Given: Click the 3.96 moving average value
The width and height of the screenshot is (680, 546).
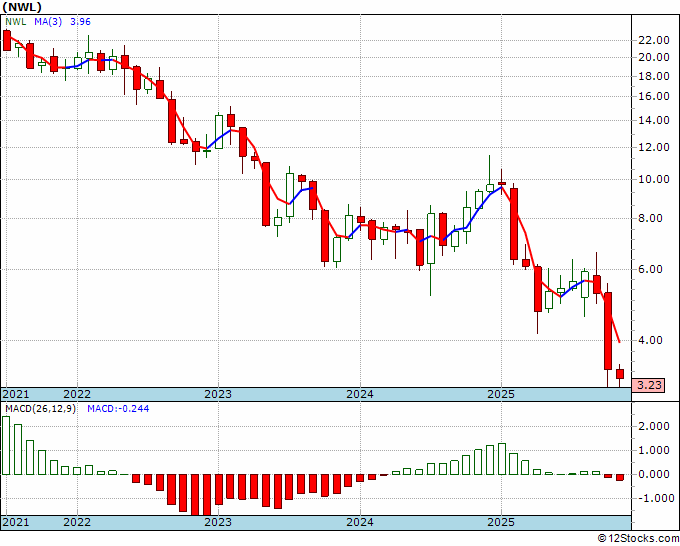Looking at the screenshot, I should coord(80,22).
